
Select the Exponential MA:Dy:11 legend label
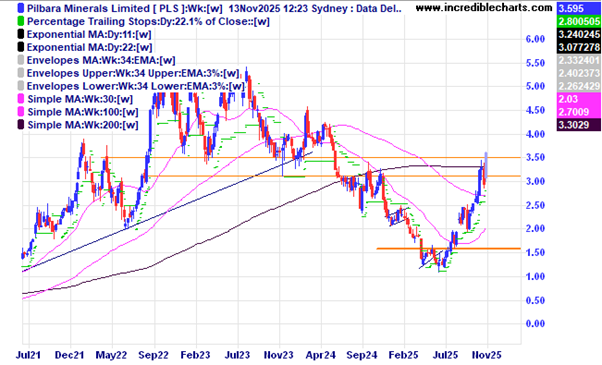tap(89, 35)
